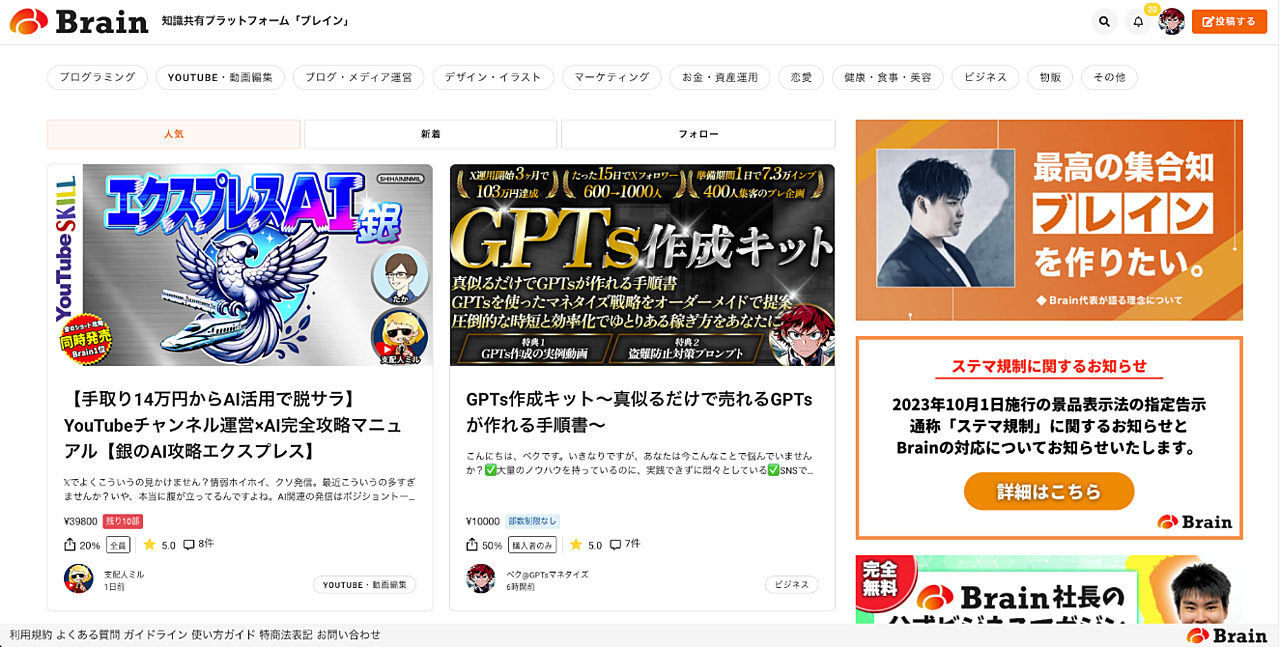Click the 全員 badge on first card
1280x647 pixels.
click(x=118, y=545)
